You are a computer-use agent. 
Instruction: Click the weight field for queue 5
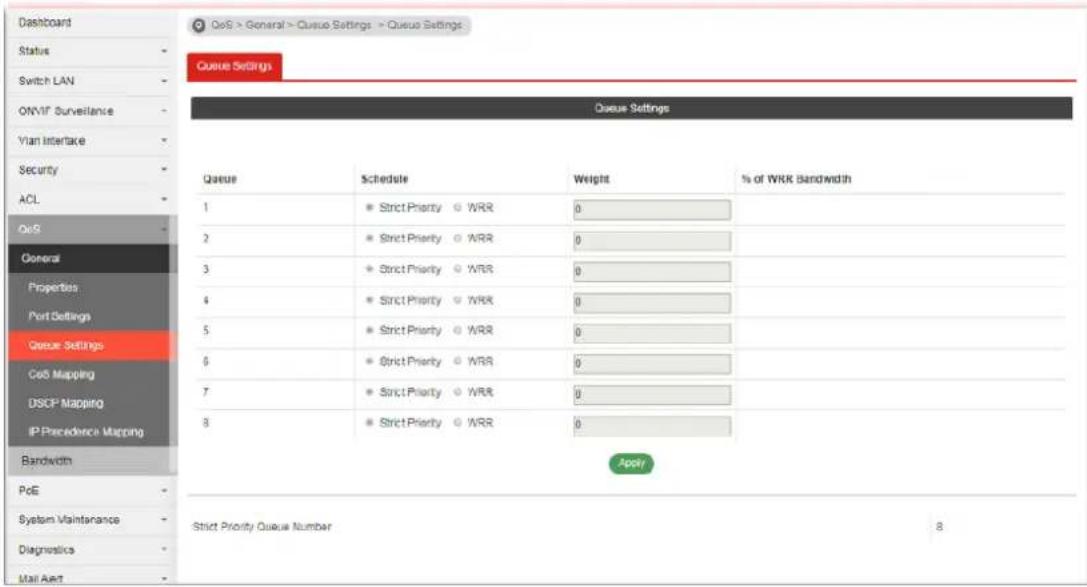point(652,333)
